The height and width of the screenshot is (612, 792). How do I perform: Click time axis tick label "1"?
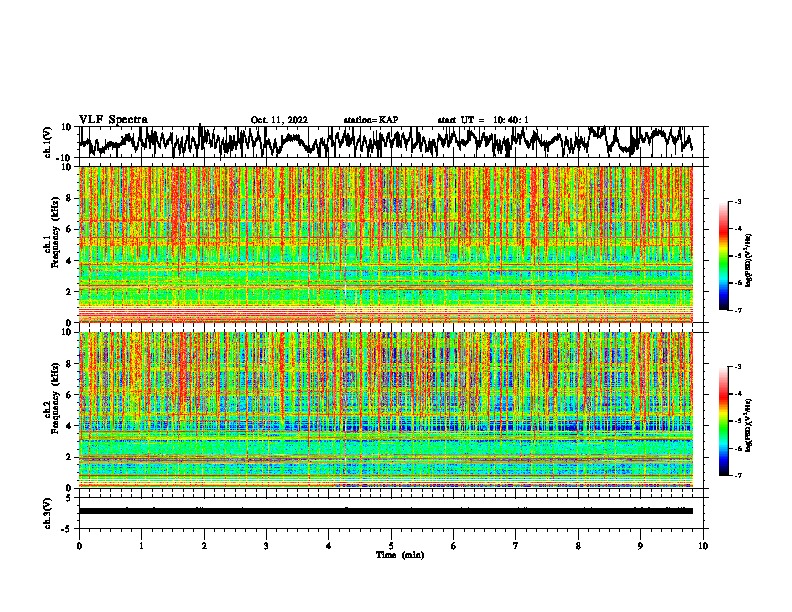(141, 546)
